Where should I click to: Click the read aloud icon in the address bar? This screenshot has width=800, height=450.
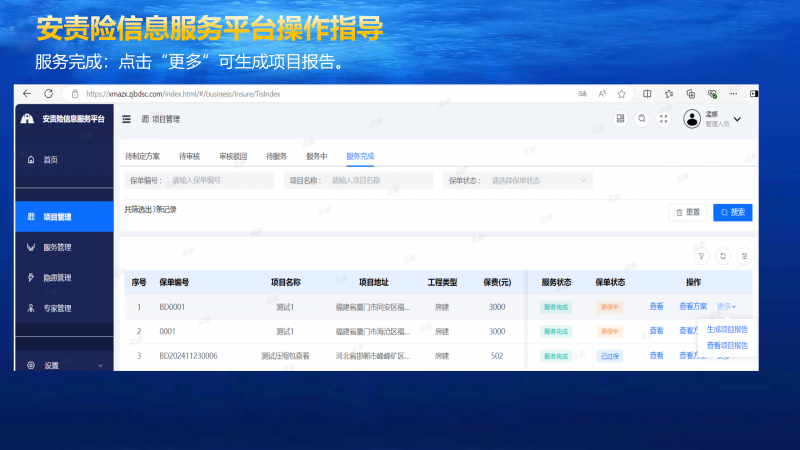(x=602, y=94)
